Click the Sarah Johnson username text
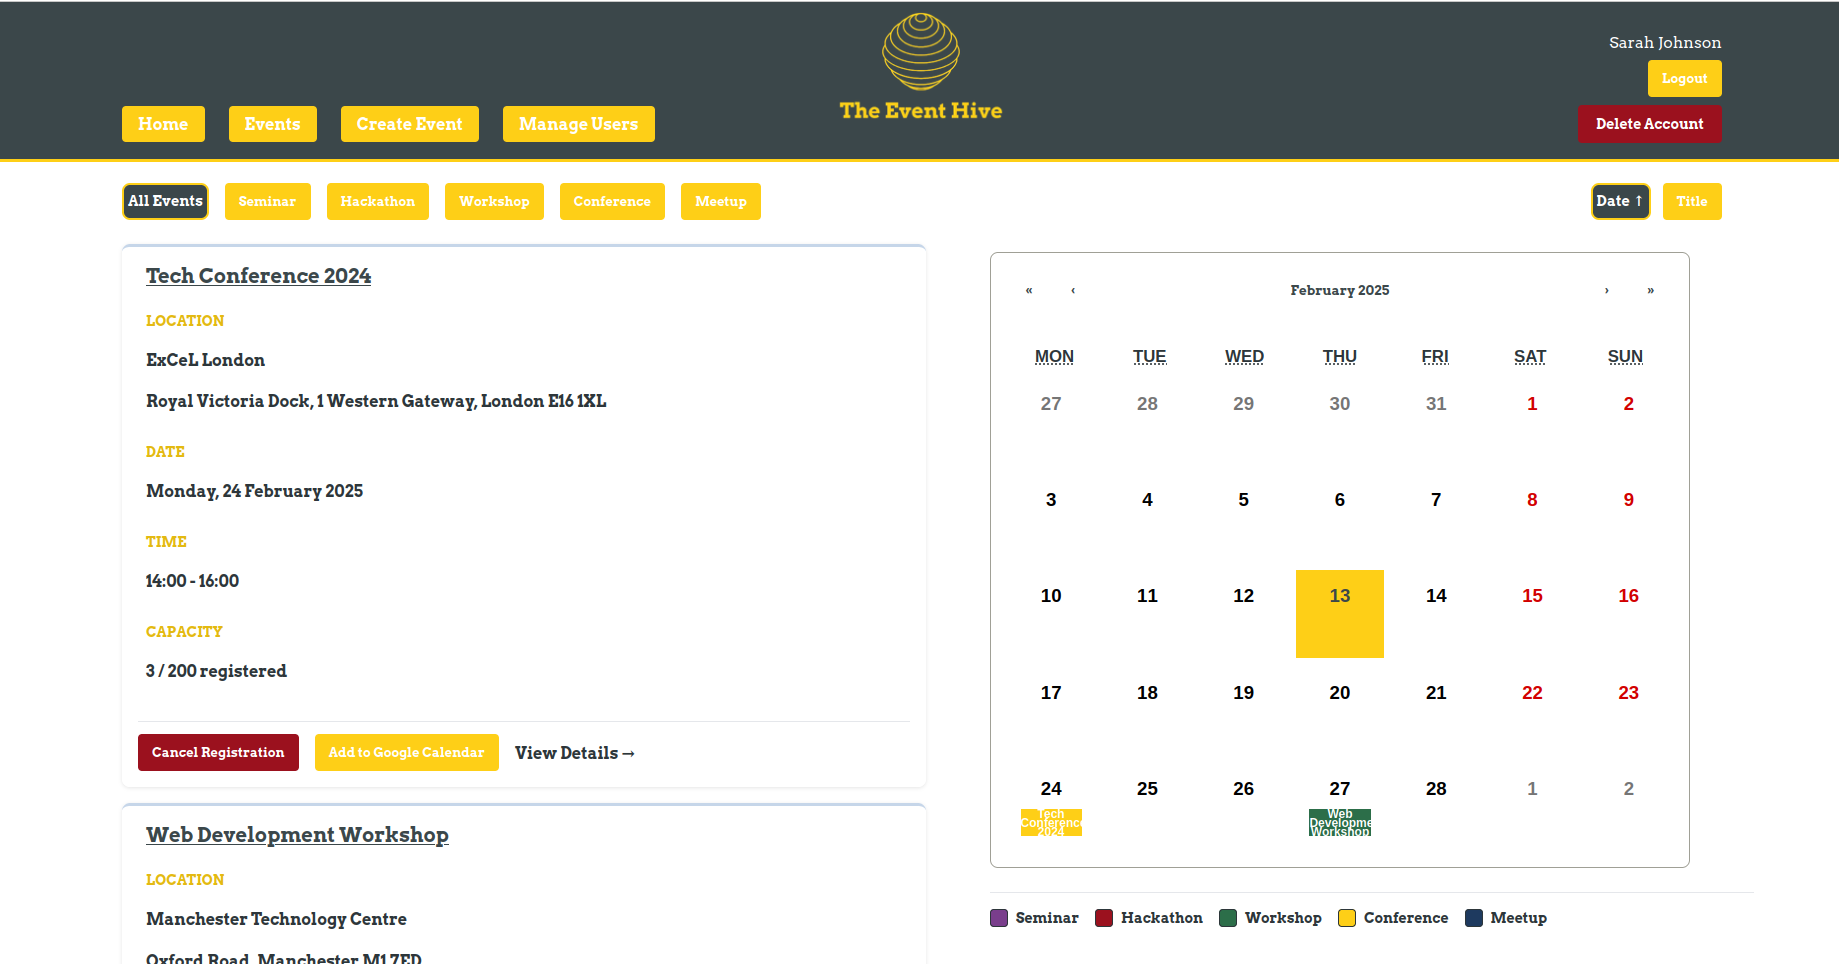1839x964 pixels. click(1665, 43)
